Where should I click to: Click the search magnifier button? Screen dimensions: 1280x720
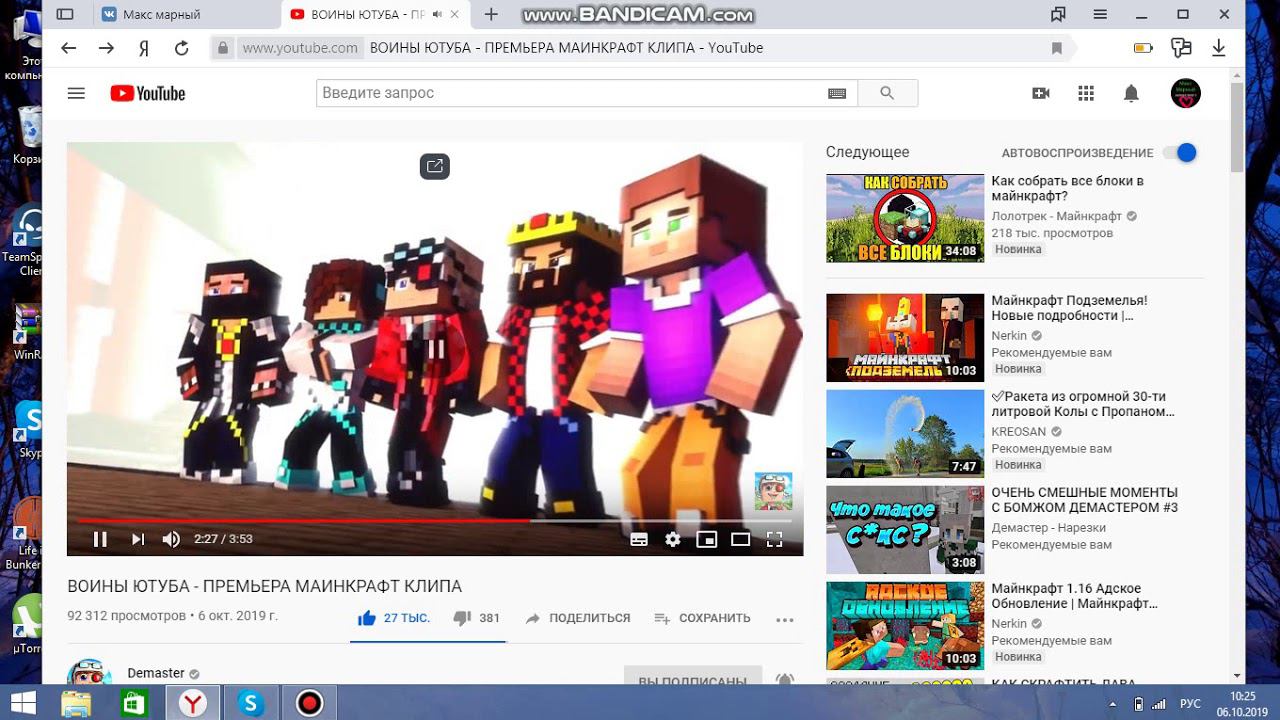[887, 93]
